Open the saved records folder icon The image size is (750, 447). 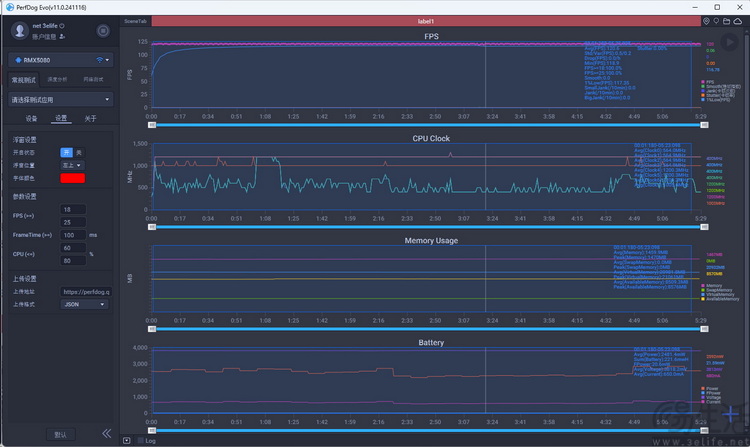pos(727,21)
